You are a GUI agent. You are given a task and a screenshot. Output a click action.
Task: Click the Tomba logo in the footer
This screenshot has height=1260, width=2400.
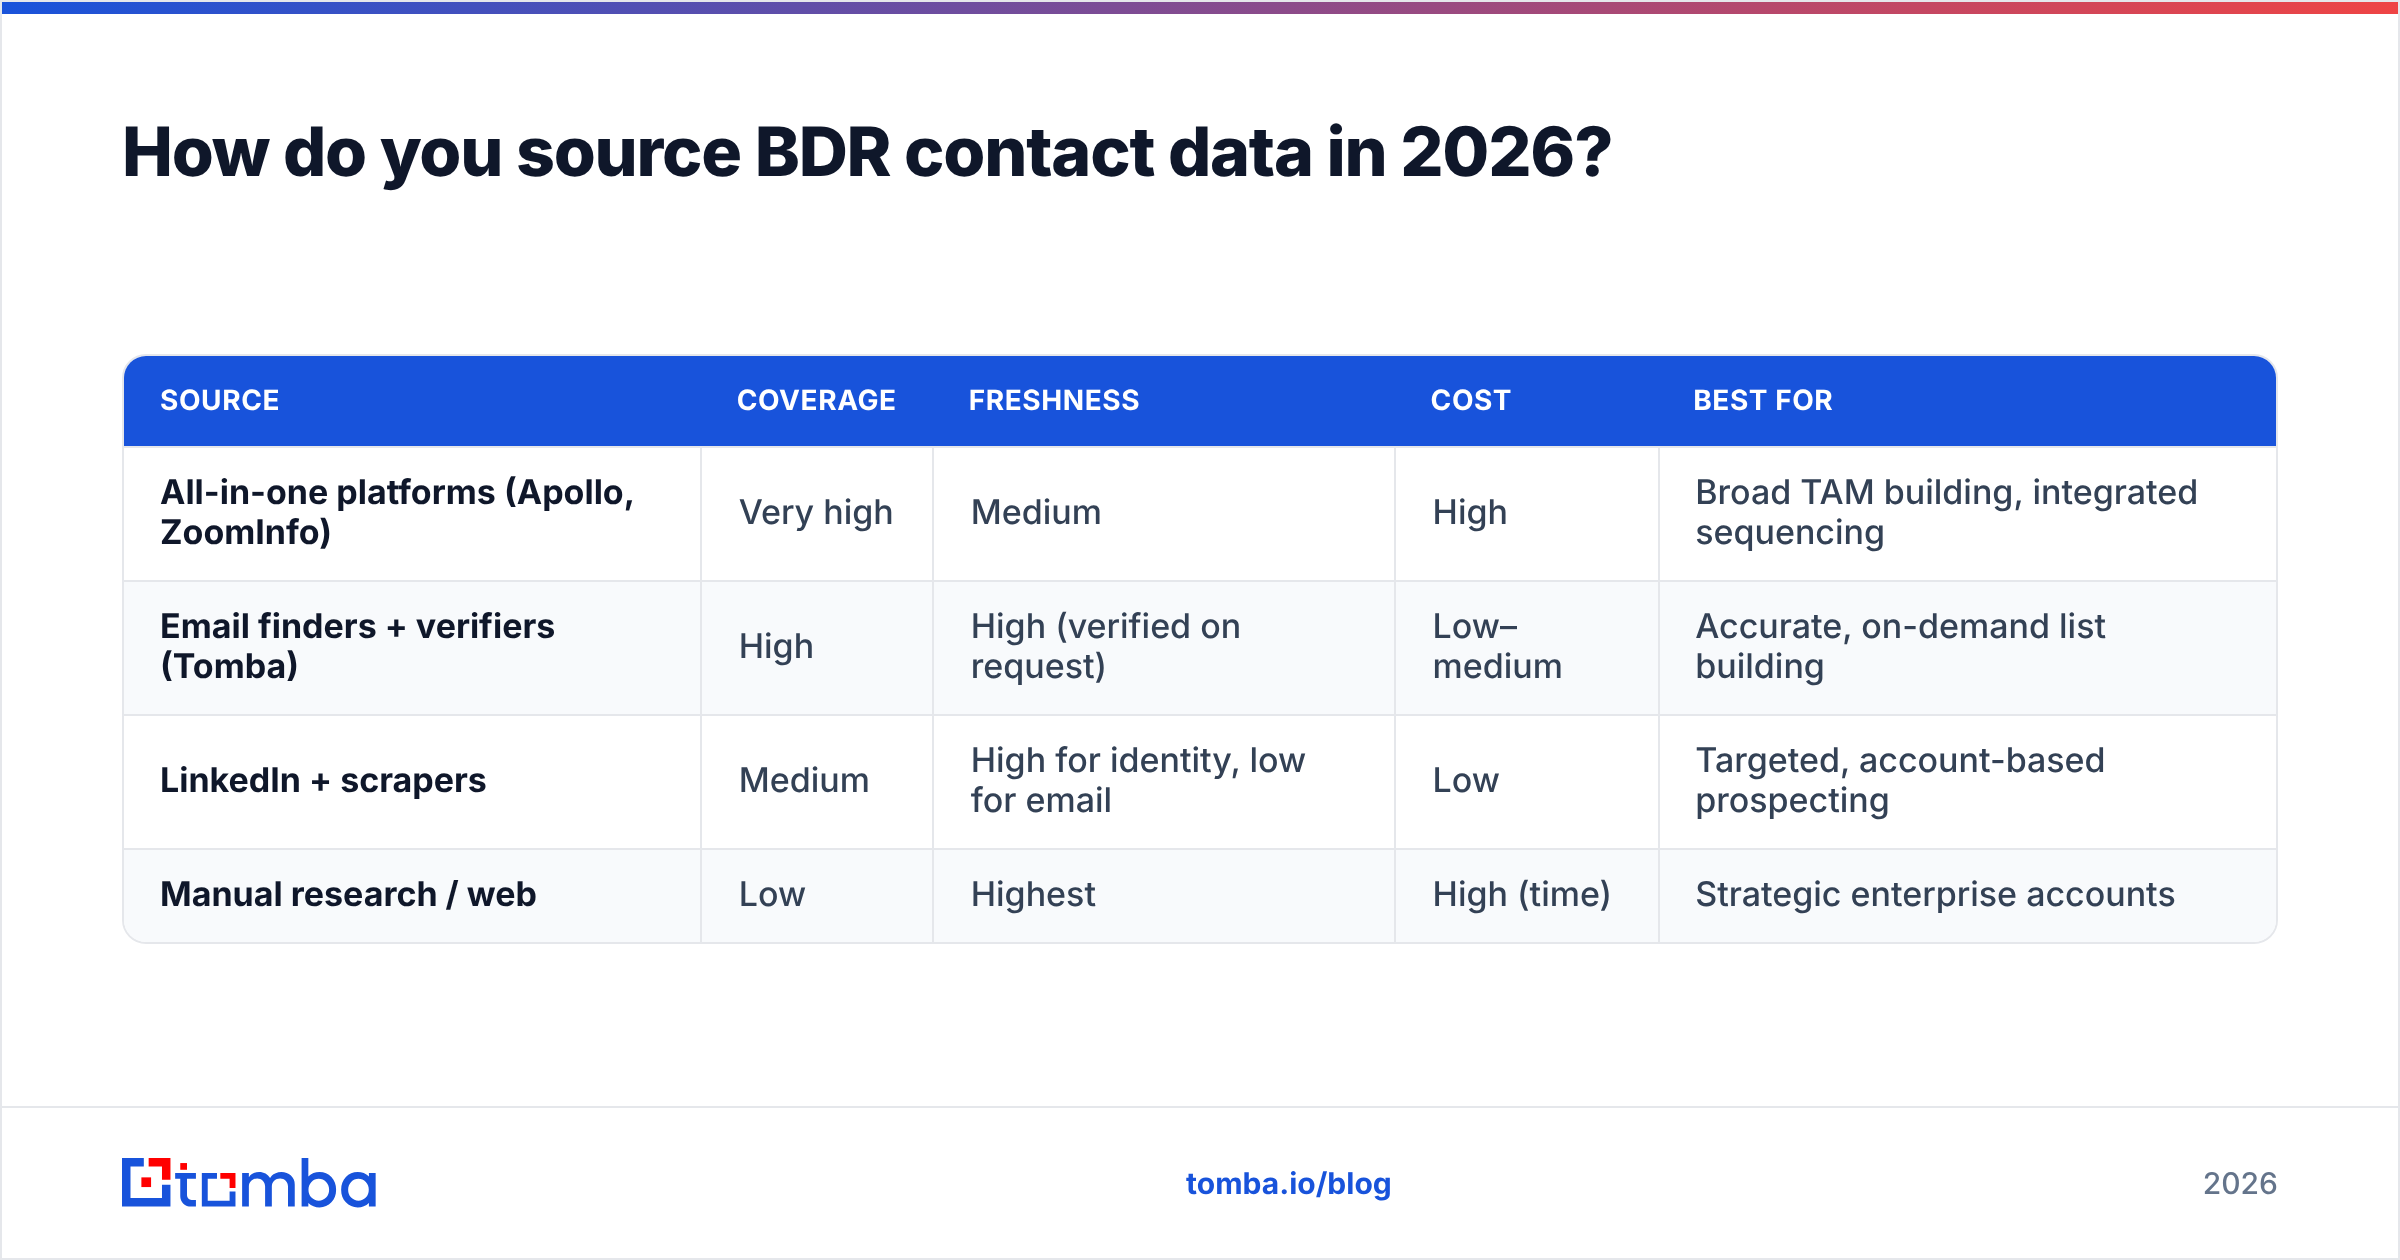[249, 1183]
